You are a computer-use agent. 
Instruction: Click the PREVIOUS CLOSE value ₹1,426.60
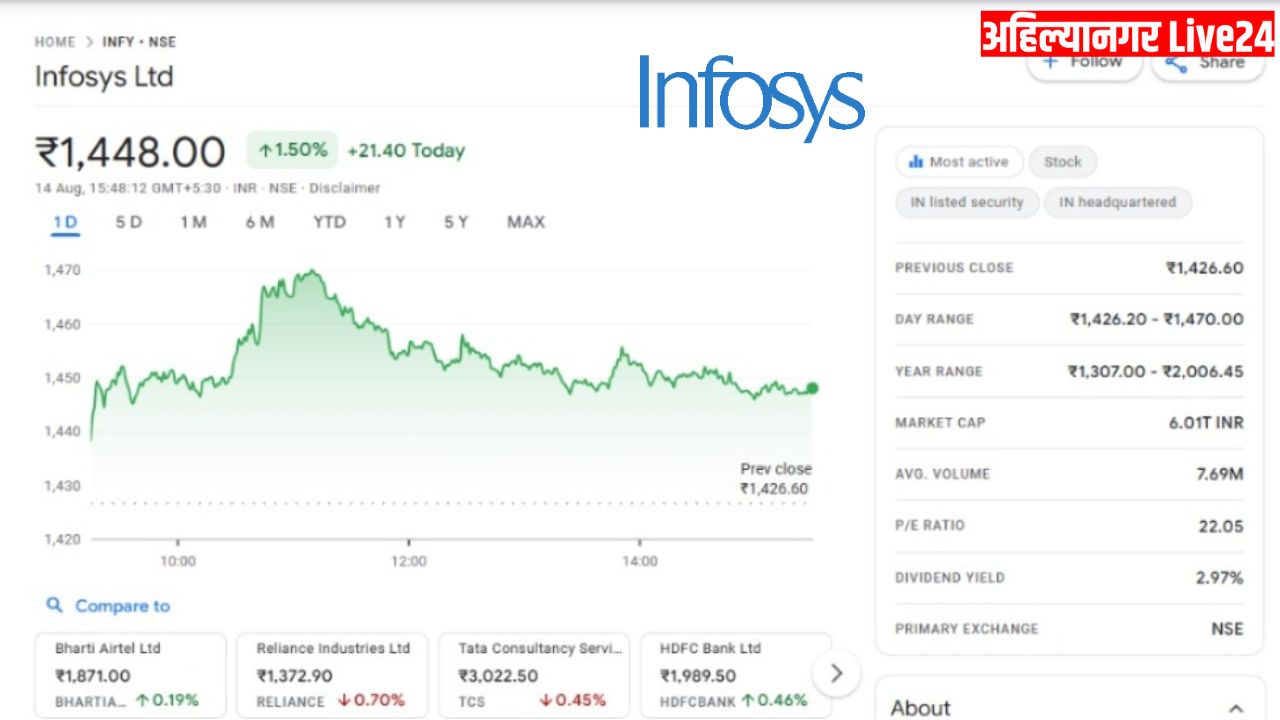pos(1205,268)
